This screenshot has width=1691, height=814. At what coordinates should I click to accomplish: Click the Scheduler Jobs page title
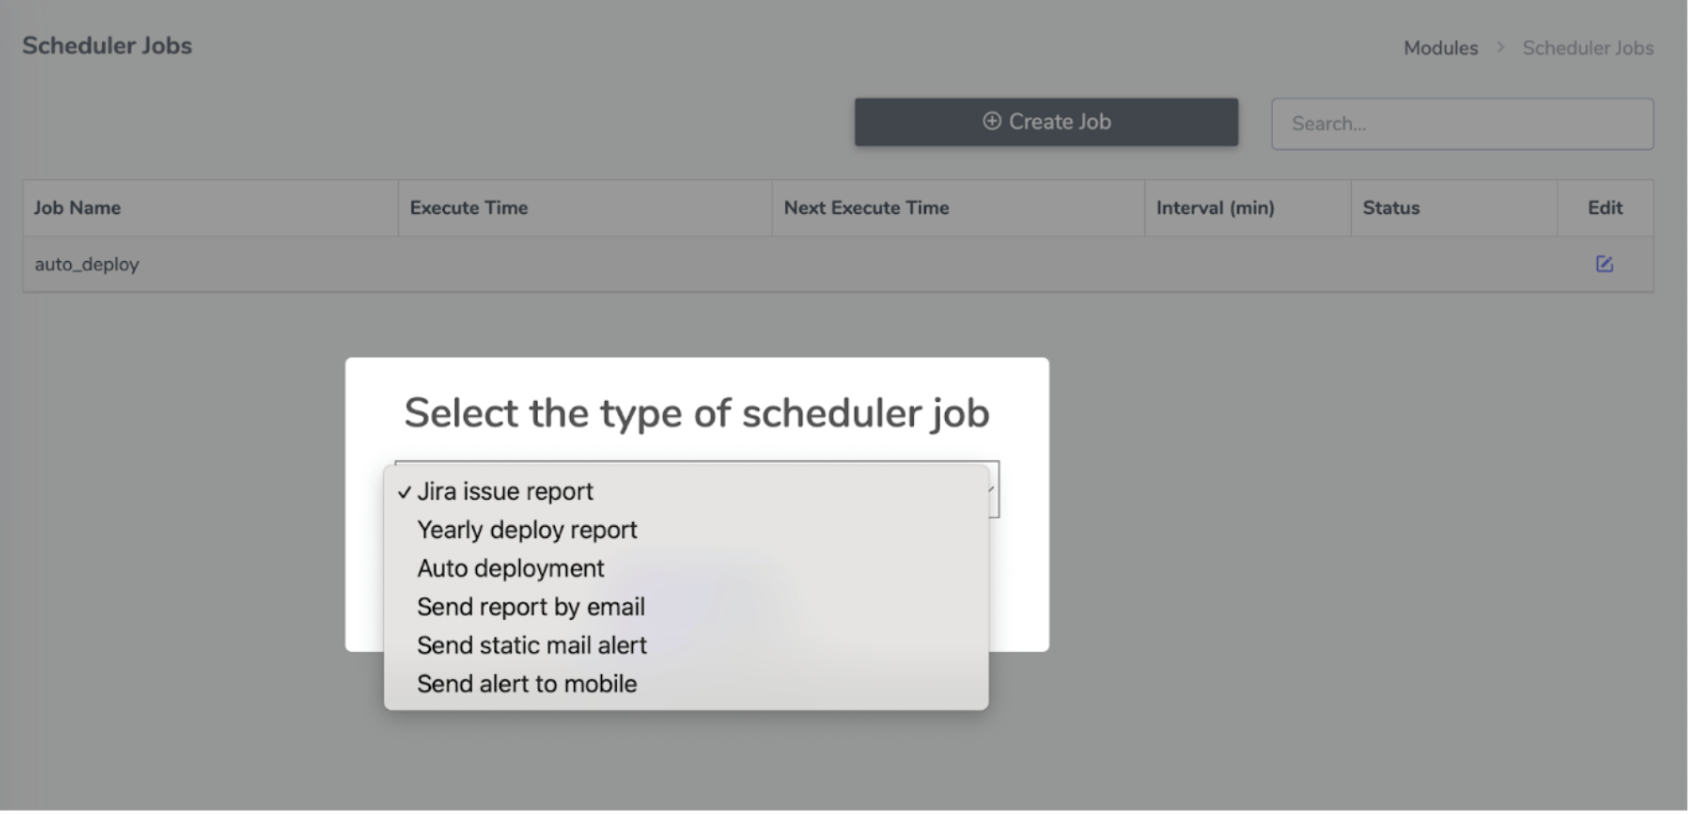(107, 46)
